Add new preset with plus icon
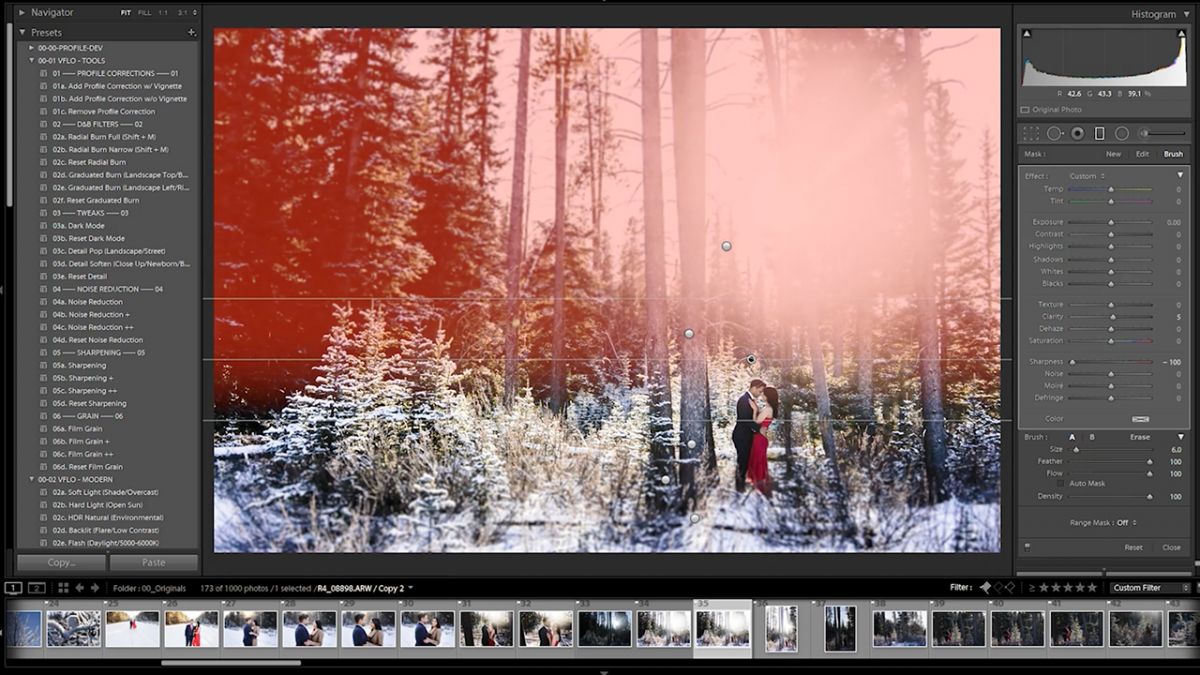Viewport: 1200px width, 675px height. pyautogui.click(x=191, y=33)
